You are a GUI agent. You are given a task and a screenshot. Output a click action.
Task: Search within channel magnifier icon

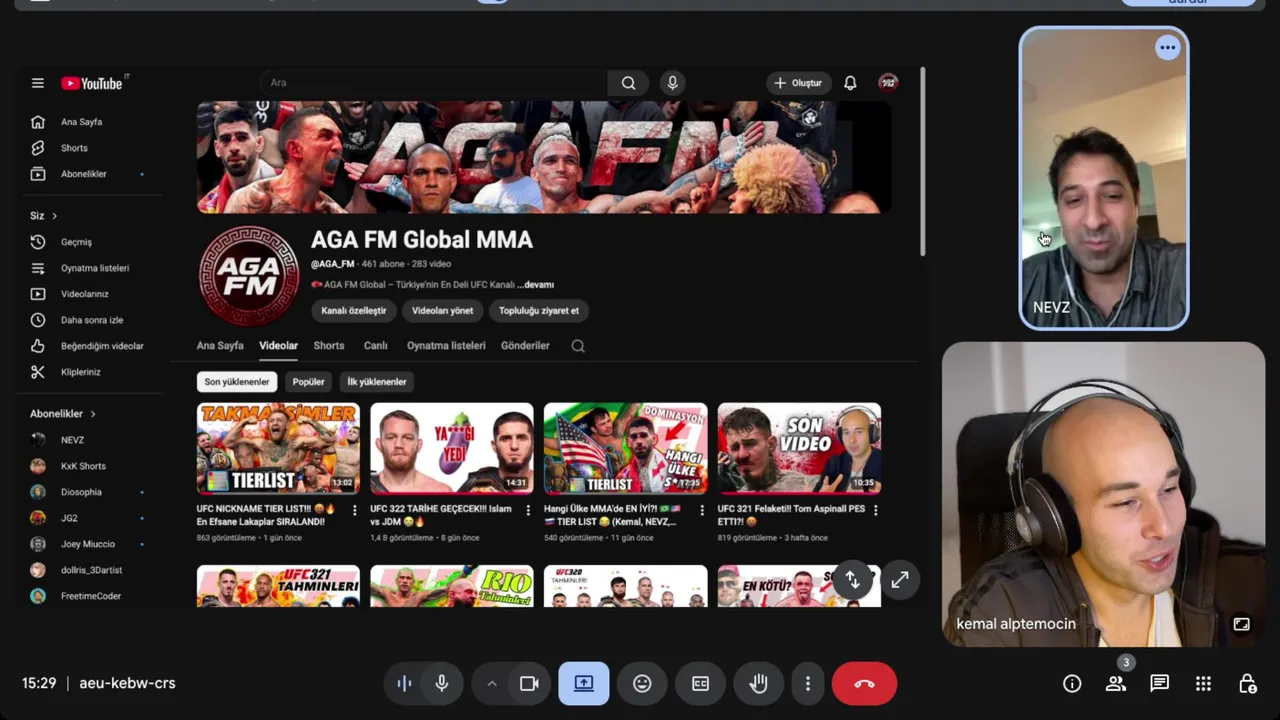coord(578,346)
